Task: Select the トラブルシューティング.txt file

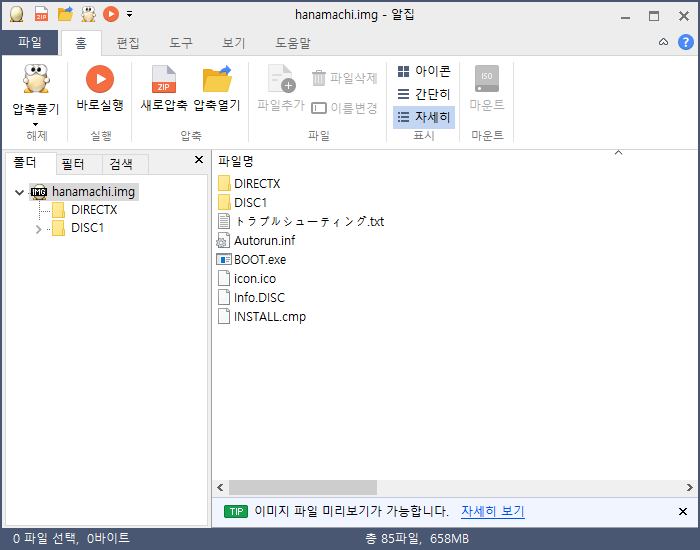Action: pos(300,221)
